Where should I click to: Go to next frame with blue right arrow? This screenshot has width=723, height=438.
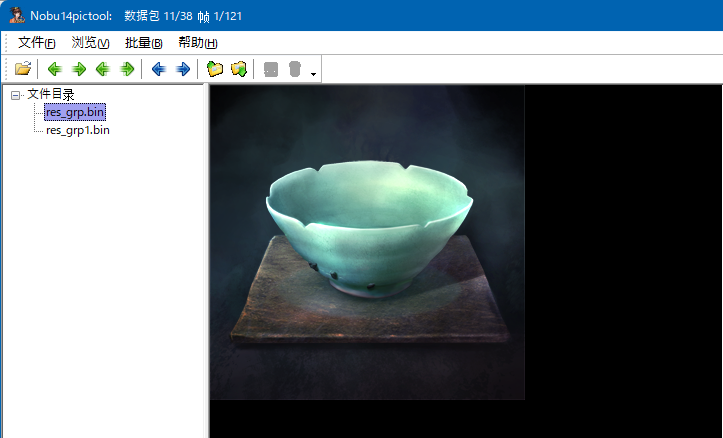click(183, 69)
